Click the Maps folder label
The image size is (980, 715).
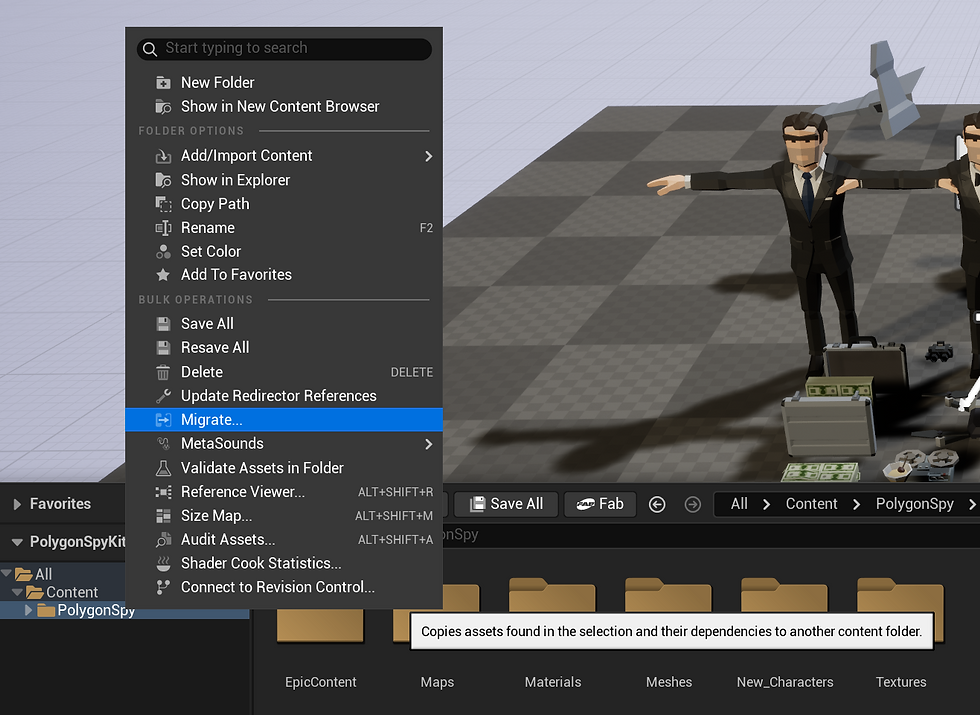[437, 682]
